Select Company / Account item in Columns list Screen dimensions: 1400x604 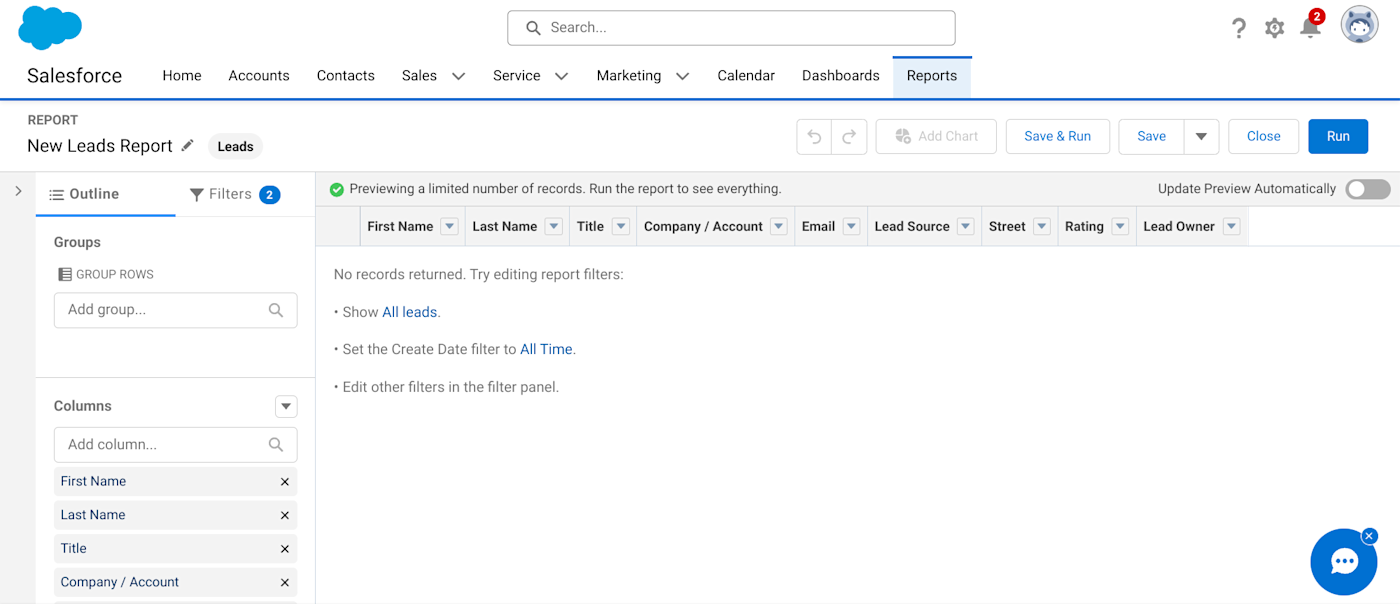click(x=175, y=583)
